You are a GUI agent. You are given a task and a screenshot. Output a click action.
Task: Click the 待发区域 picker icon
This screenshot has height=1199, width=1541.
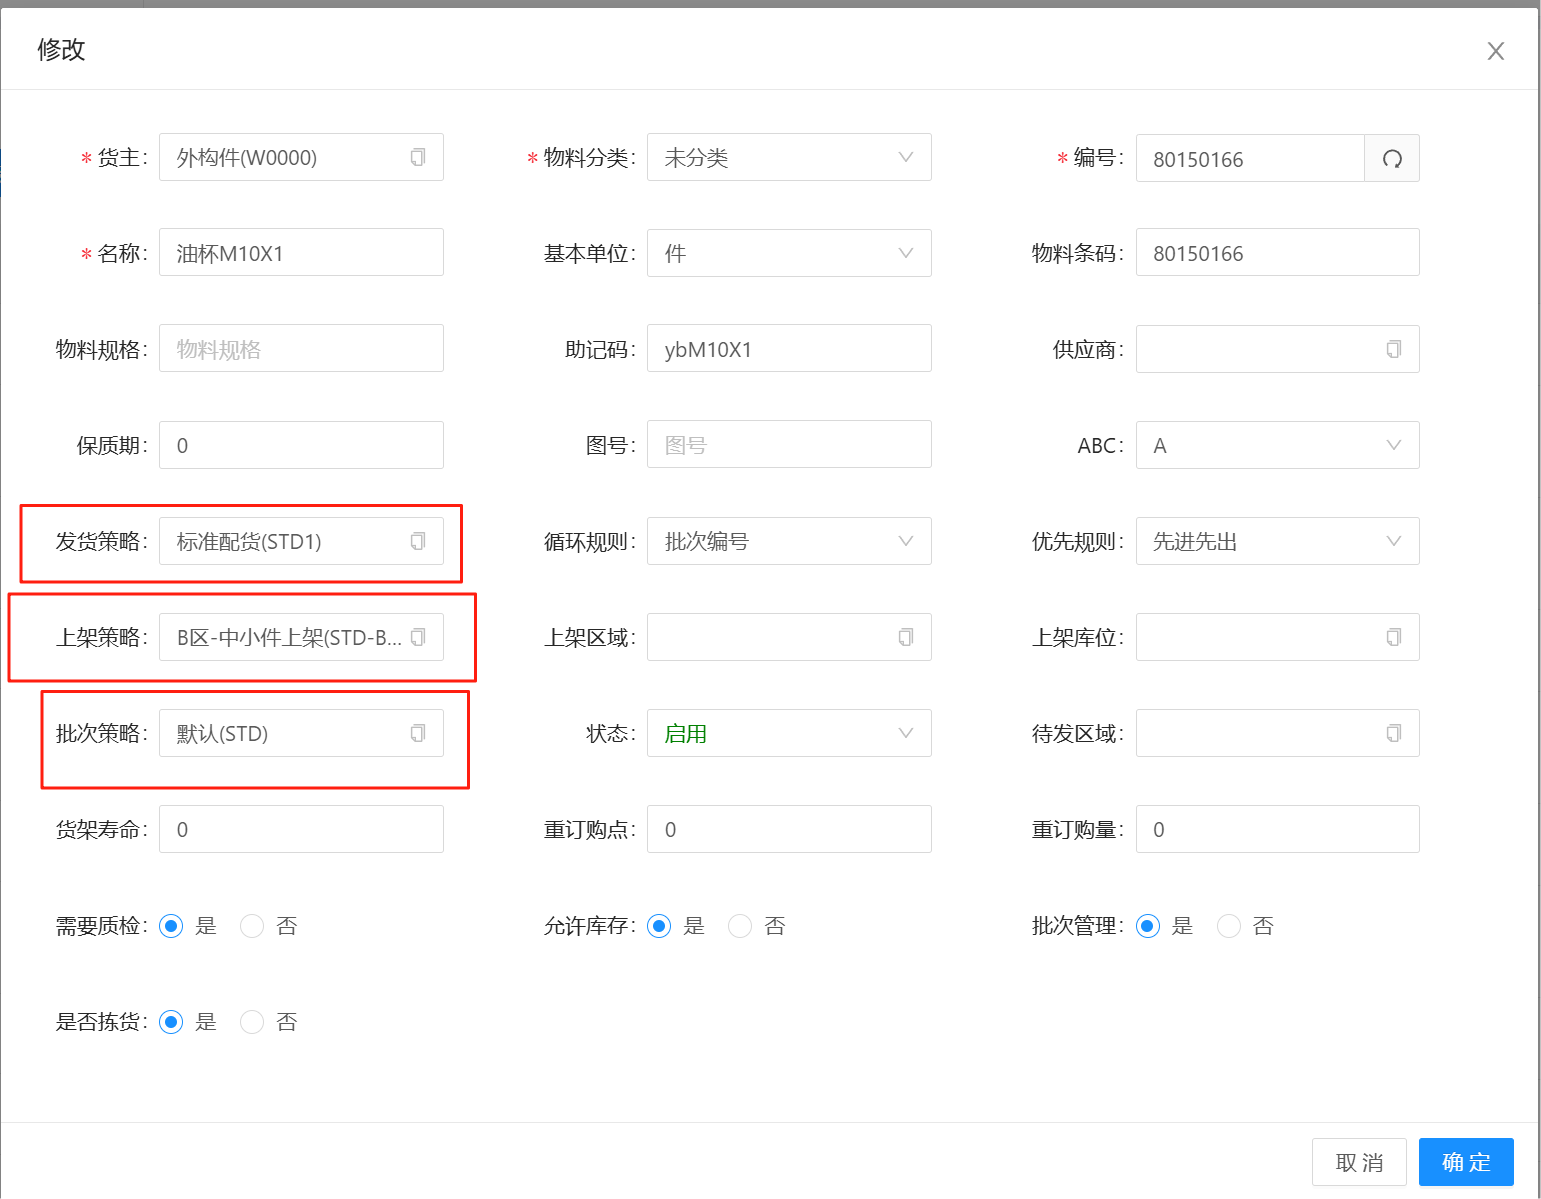(1393, 733)
